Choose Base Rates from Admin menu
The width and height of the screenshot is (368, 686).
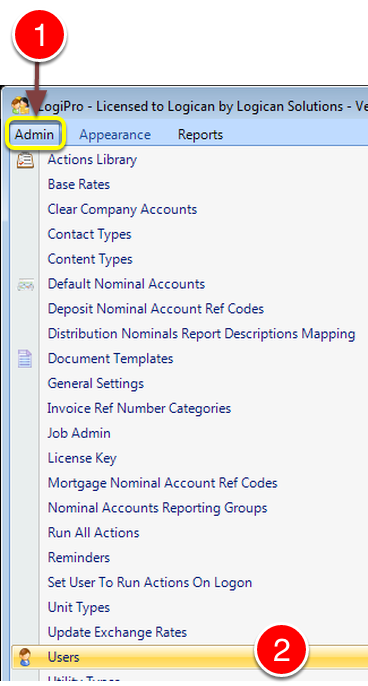79,184
